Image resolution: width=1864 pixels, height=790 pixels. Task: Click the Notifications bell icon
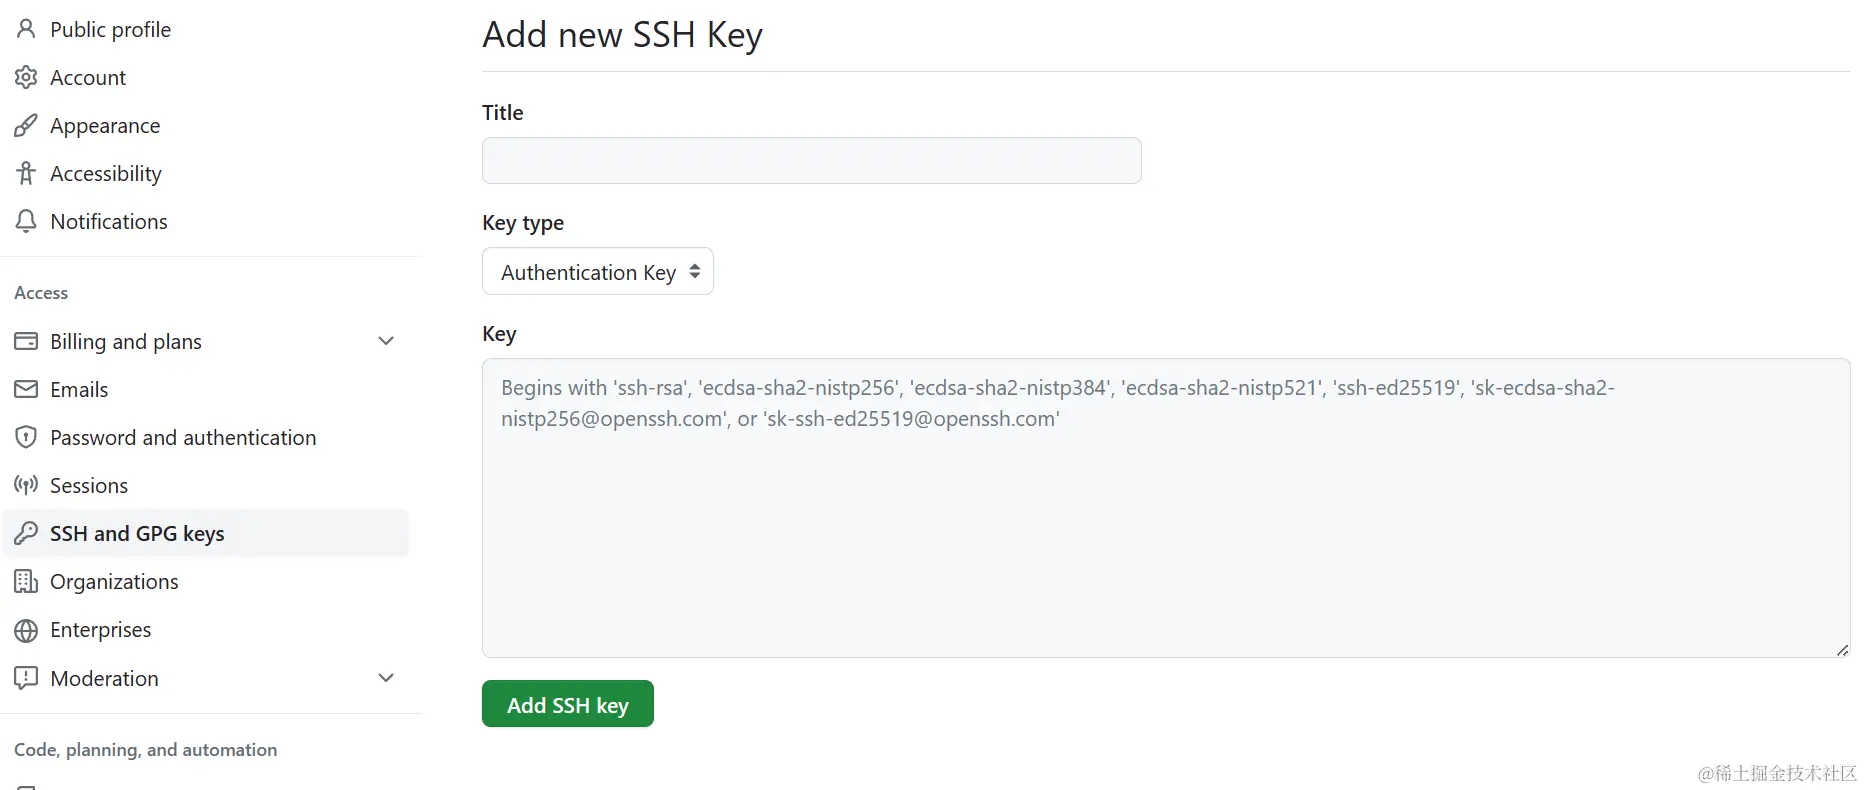(26, 221)
